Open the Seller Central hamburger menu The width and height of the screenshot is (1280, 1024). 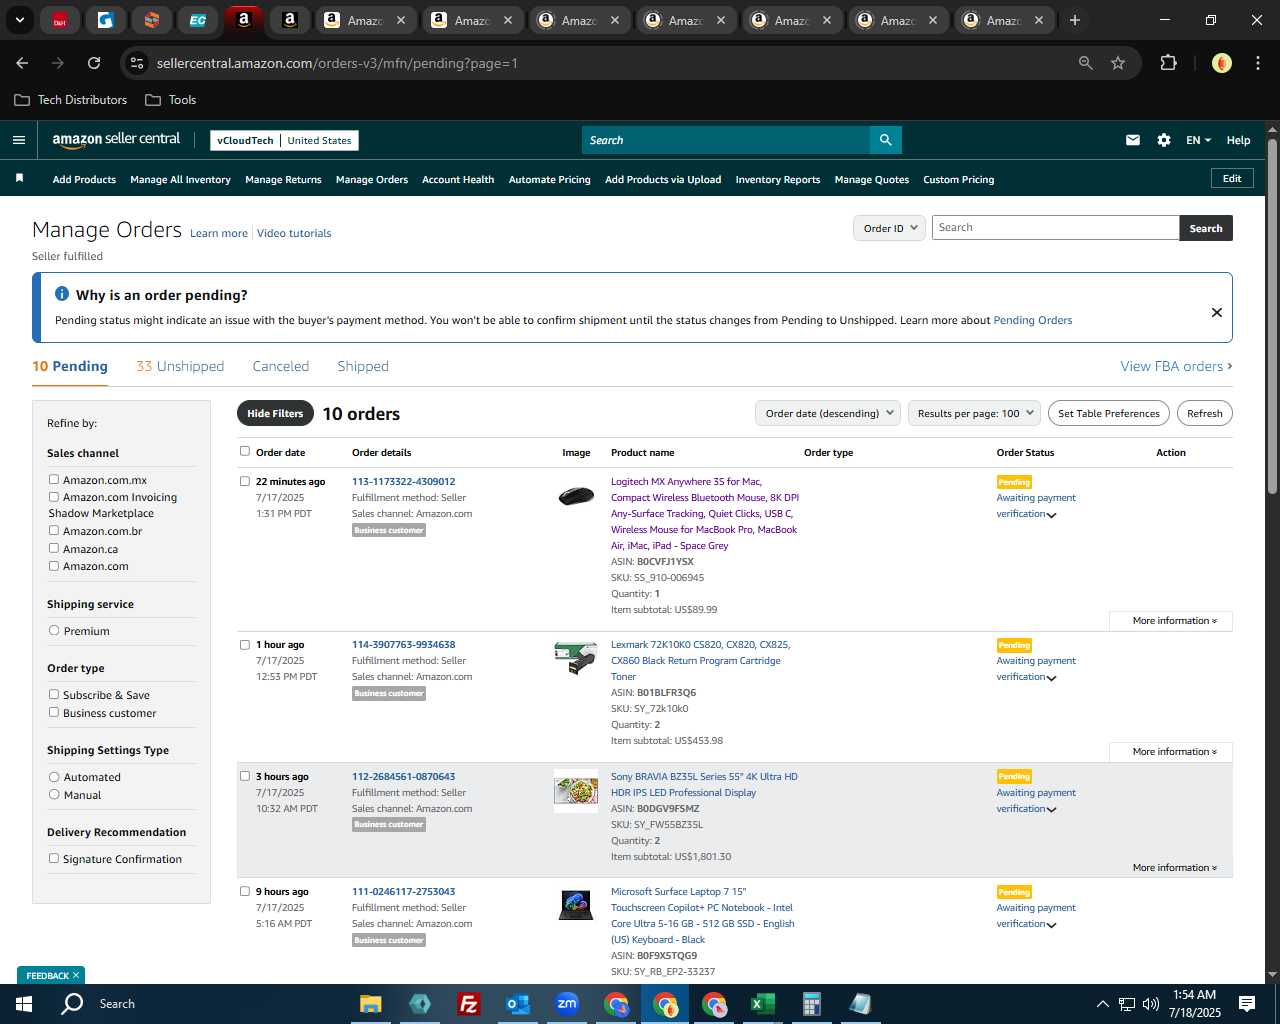(x=19, y=140)
